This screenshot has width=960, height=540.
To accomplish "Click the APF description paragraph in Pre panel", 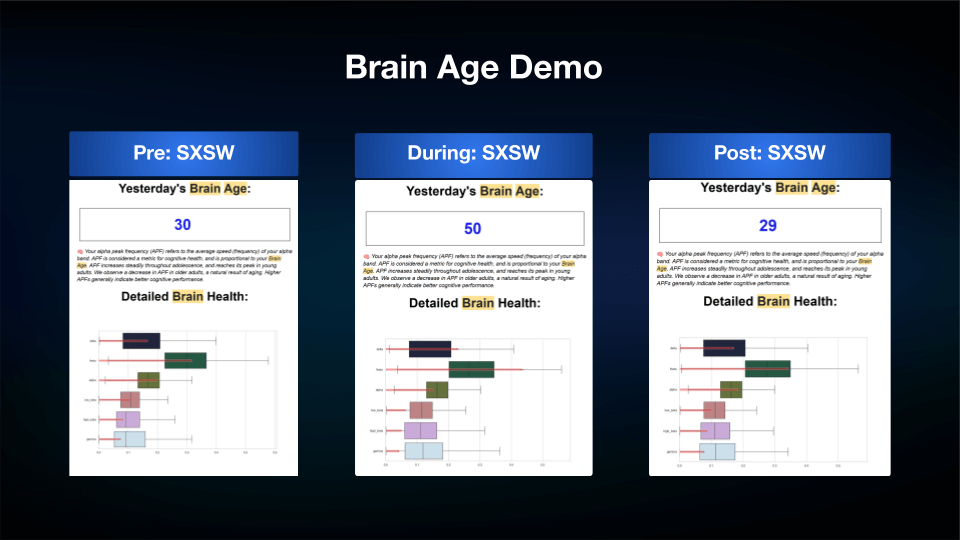I will pyautogui.click(x=184, y=265).
